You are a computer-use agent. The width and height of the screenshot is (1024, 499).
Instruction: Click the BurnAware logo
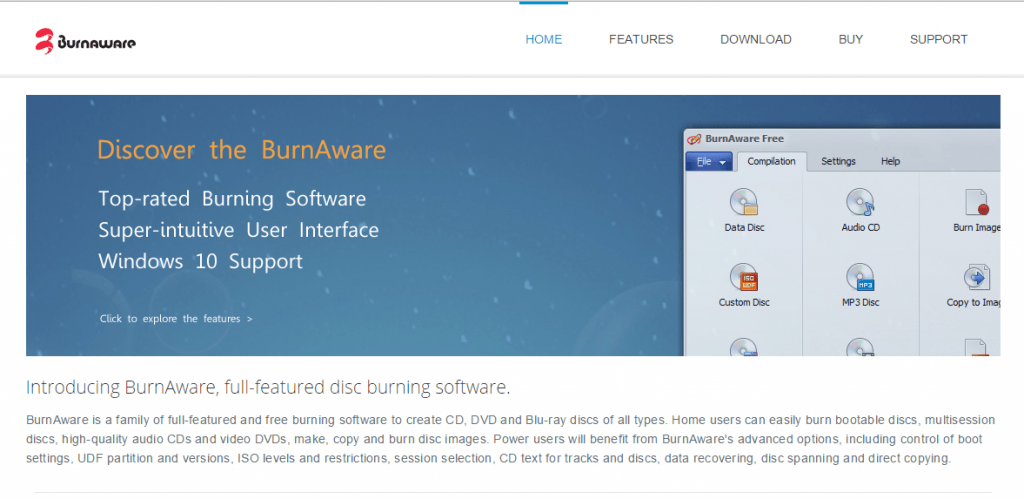point(86,41)
